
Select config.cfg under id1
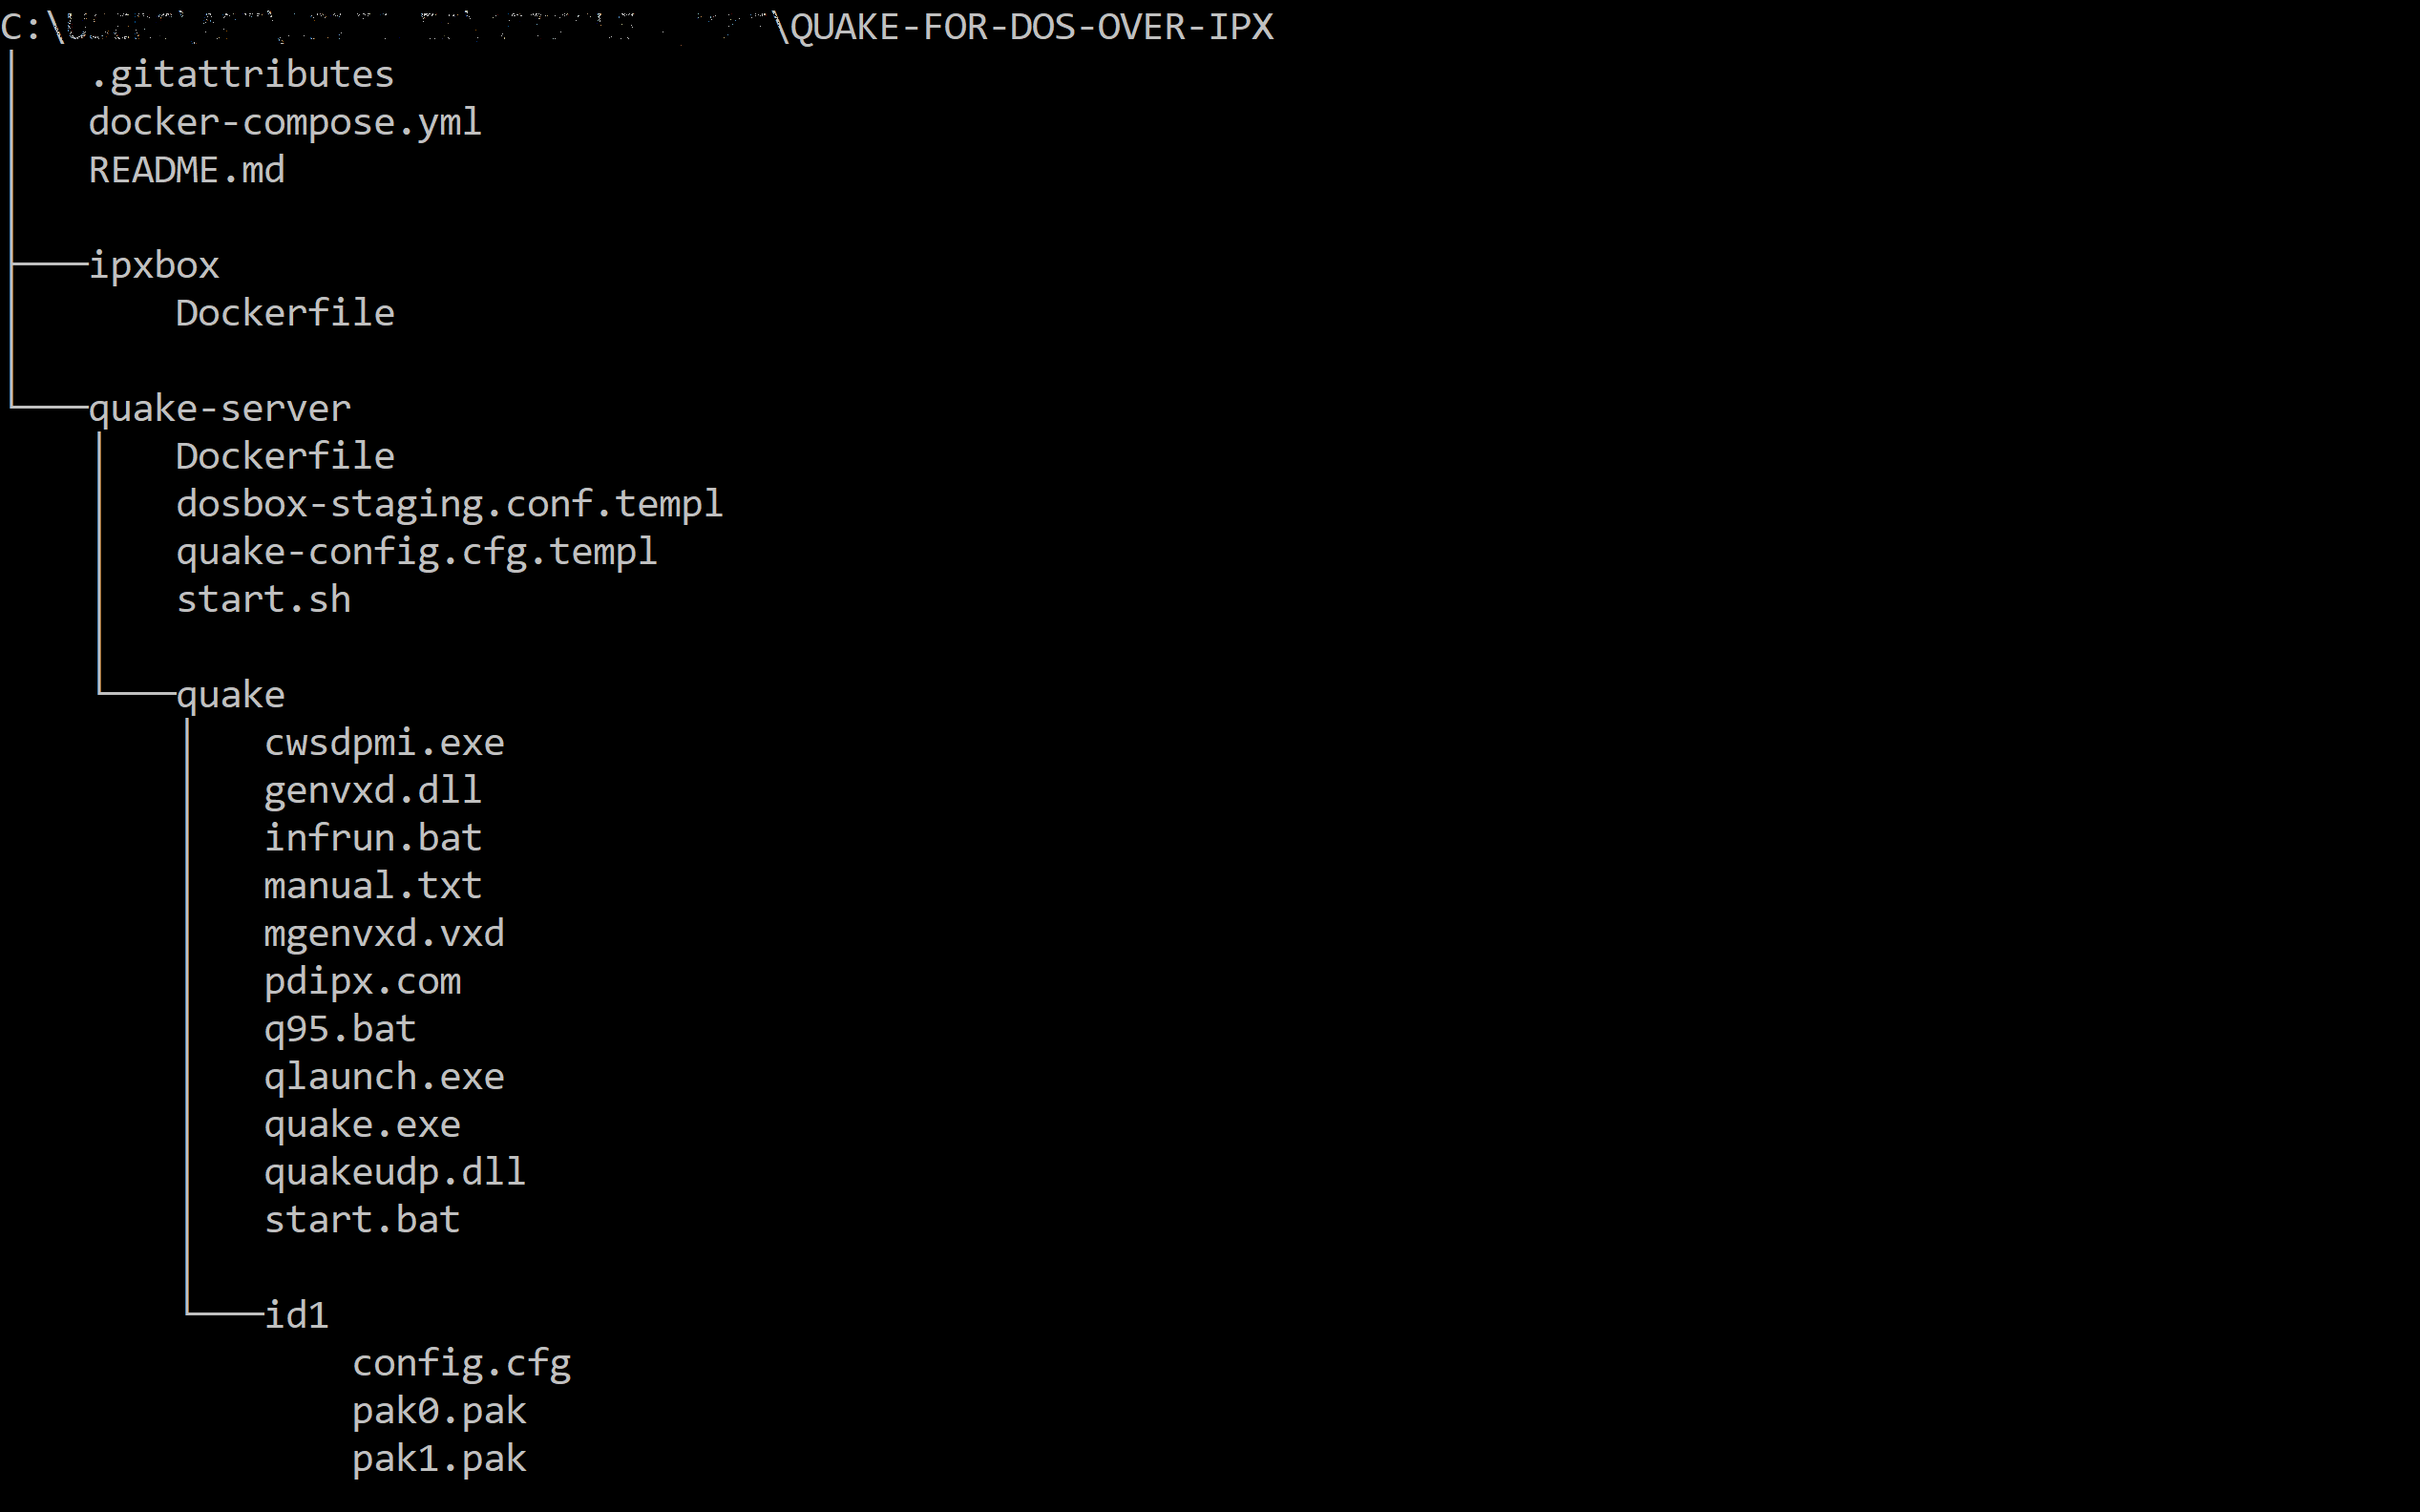[x=461, y=1364]
